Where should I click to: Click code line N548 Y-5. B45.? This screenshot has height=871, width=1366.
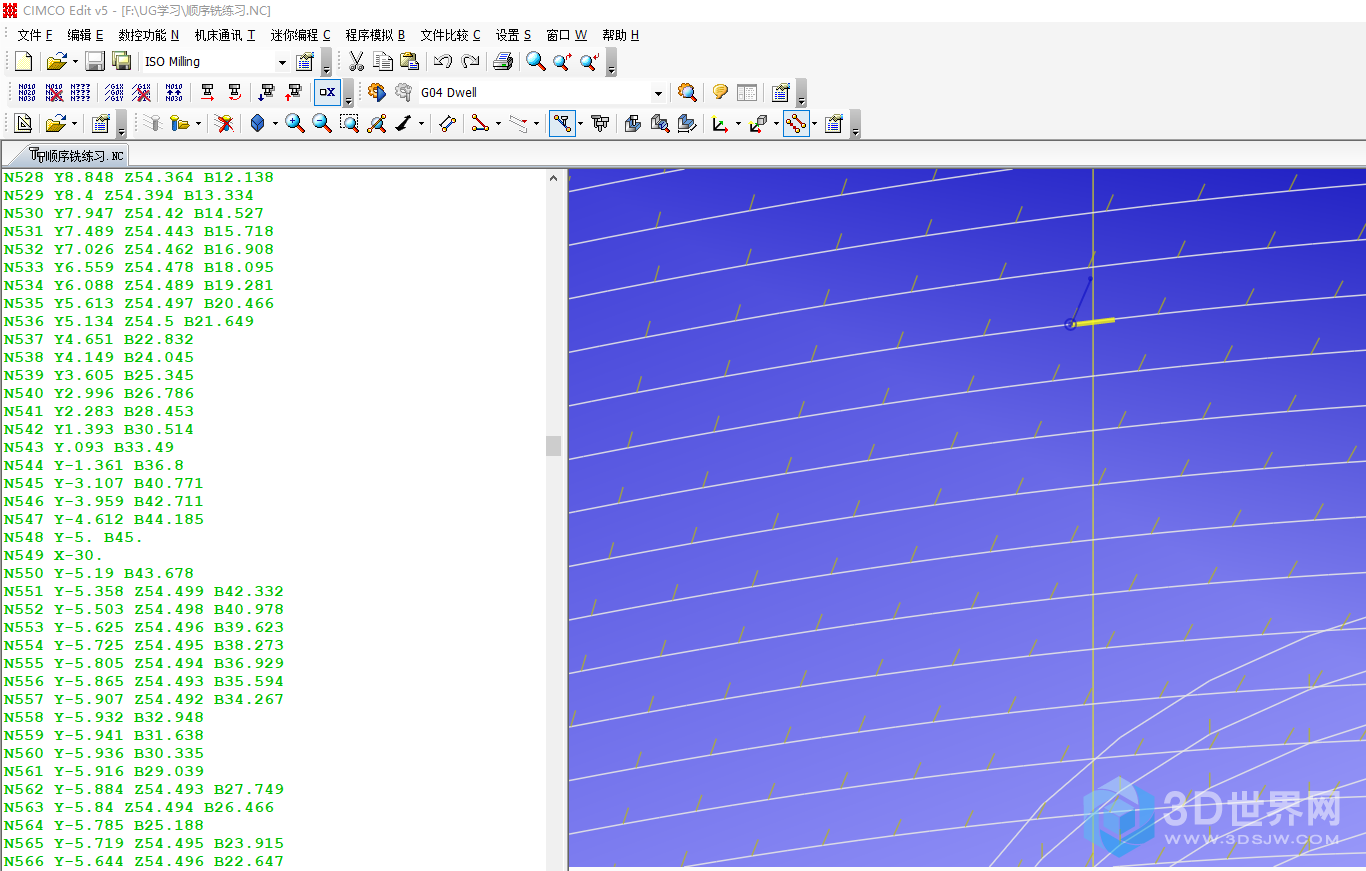[x=74, y=537]
